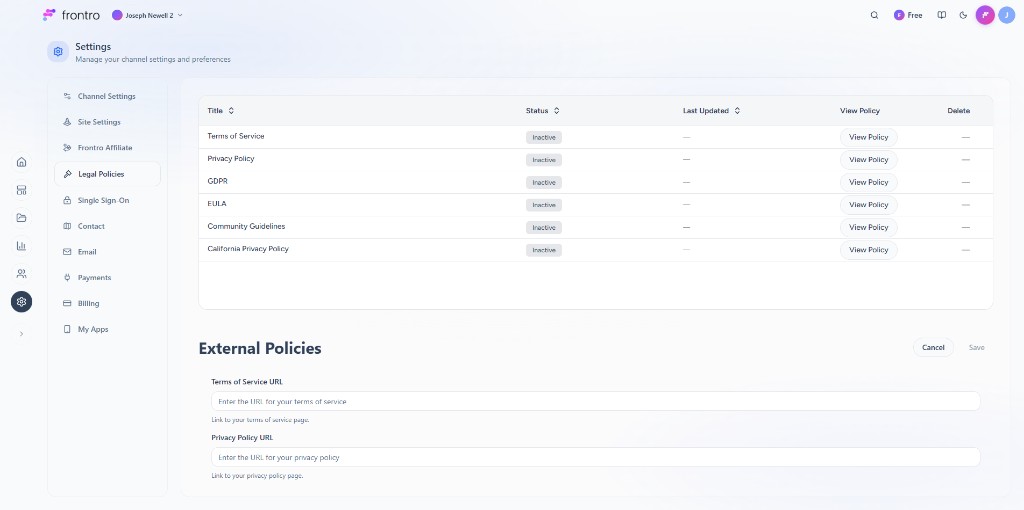Click the Settings header gear icon
This screenshot has width=1024, height=510.
click(x=58, y=52)
